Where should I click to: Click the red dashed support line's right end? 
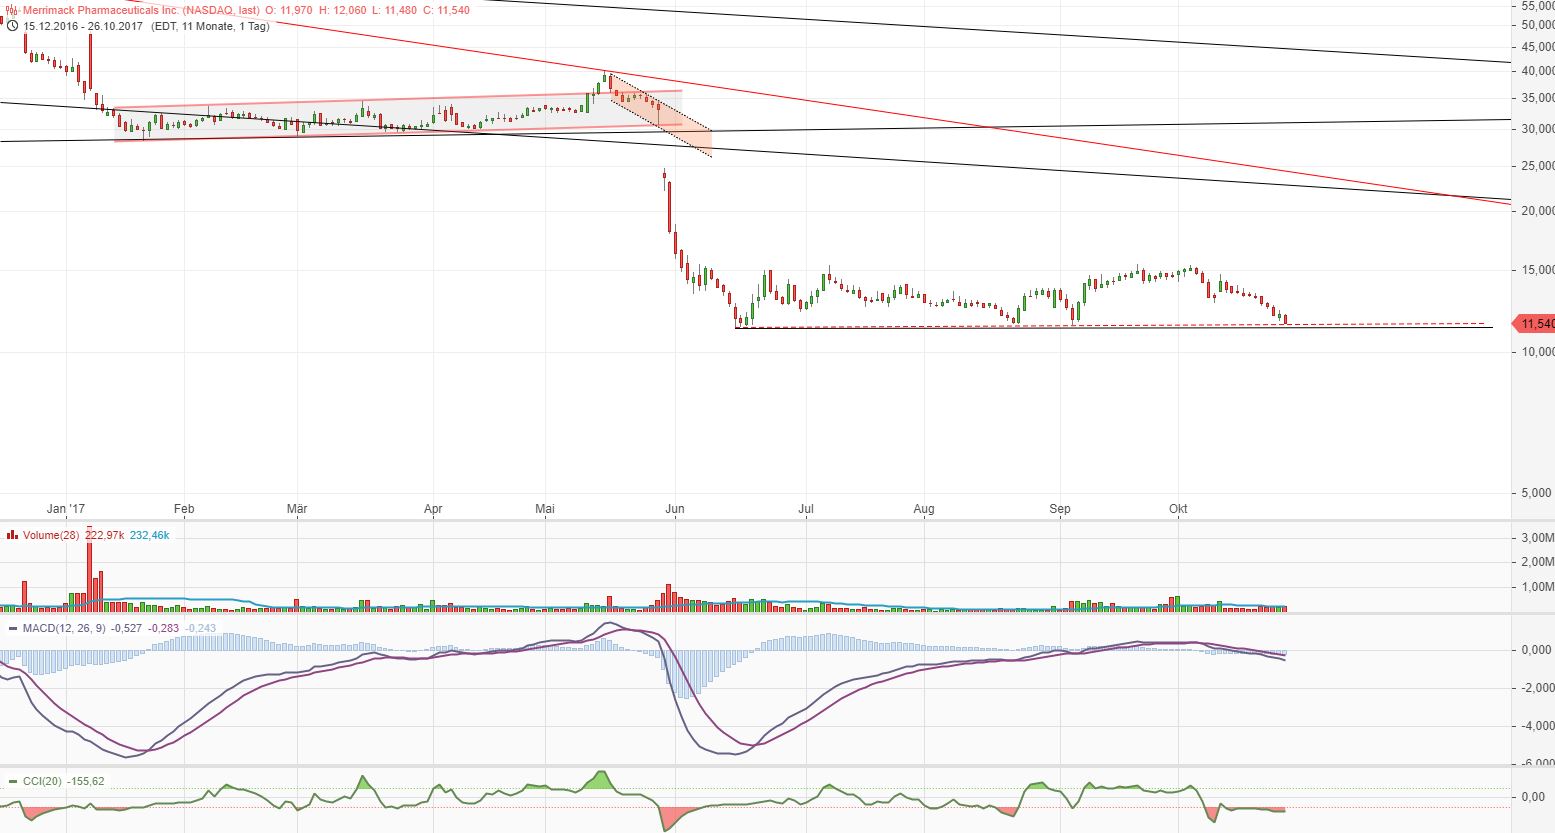[1483, 323]
